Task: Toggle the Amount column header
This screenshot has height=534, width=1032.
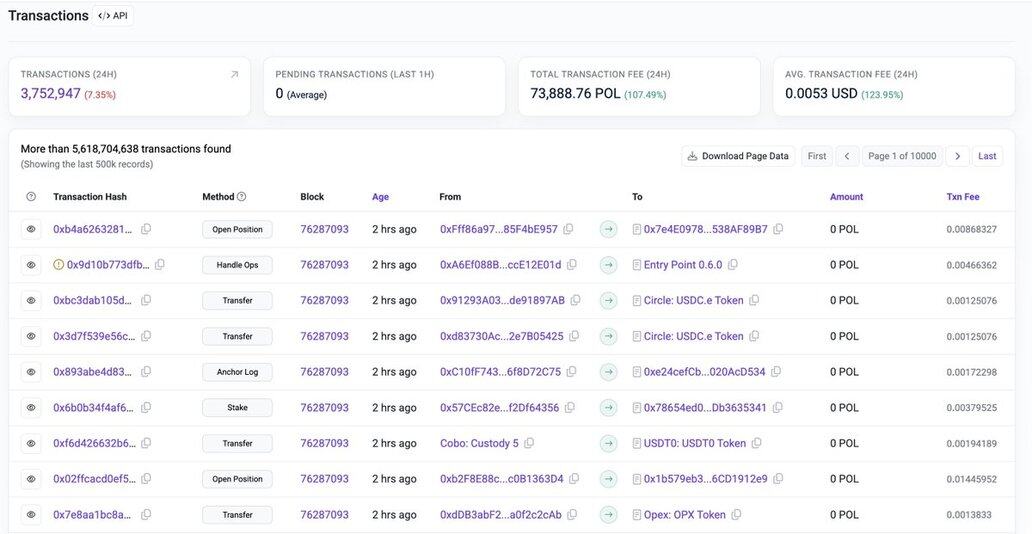Action: click(846, 196)
